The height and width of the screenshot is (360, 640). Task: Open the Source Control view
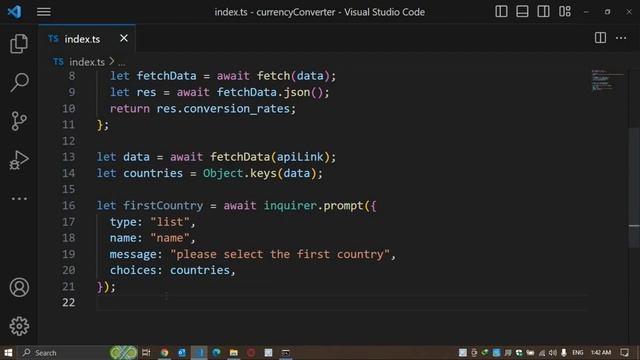tap(19, 121)
